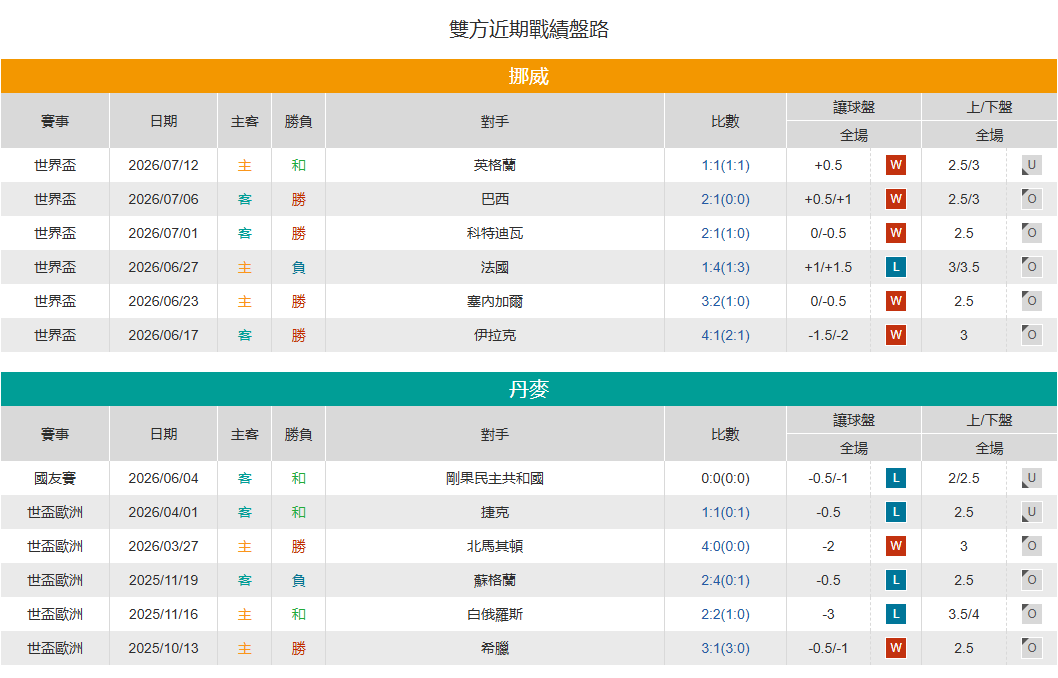Open the 1:4(1:3) score link against 法國
1058x678 pixels.
point(725,267)
